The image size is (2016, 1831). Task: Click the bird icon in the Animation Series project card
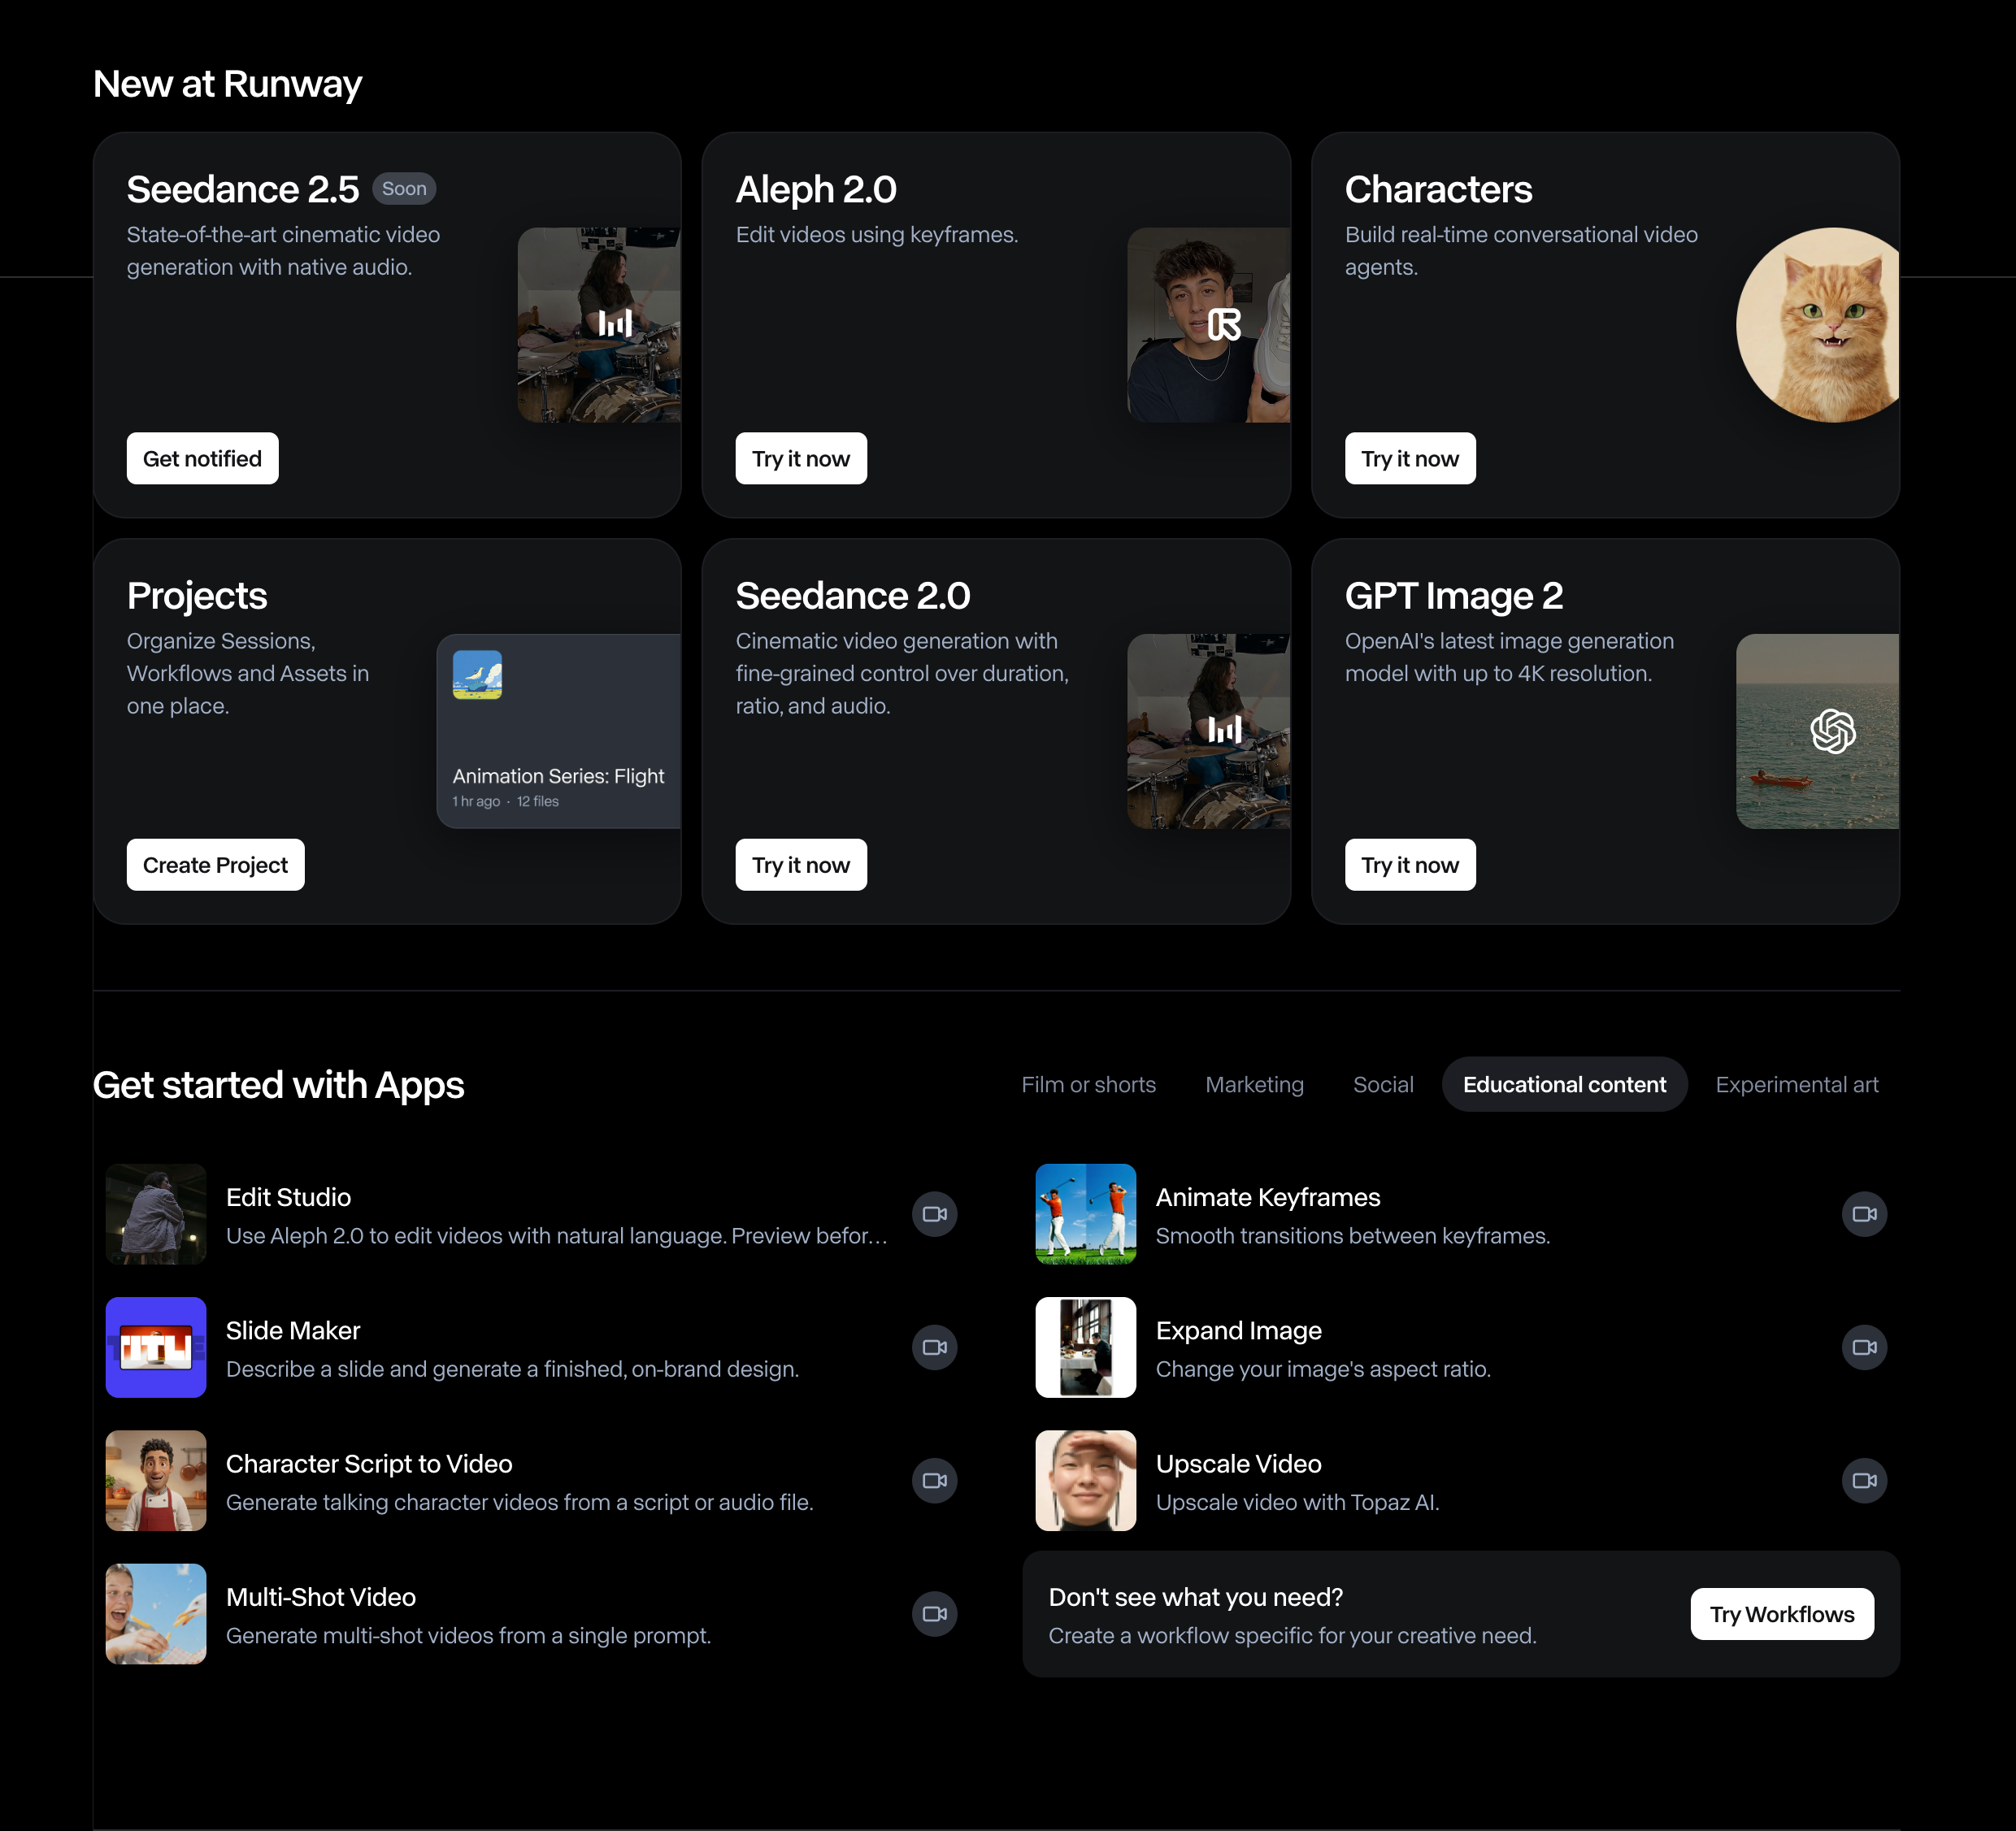click(477, 675)
